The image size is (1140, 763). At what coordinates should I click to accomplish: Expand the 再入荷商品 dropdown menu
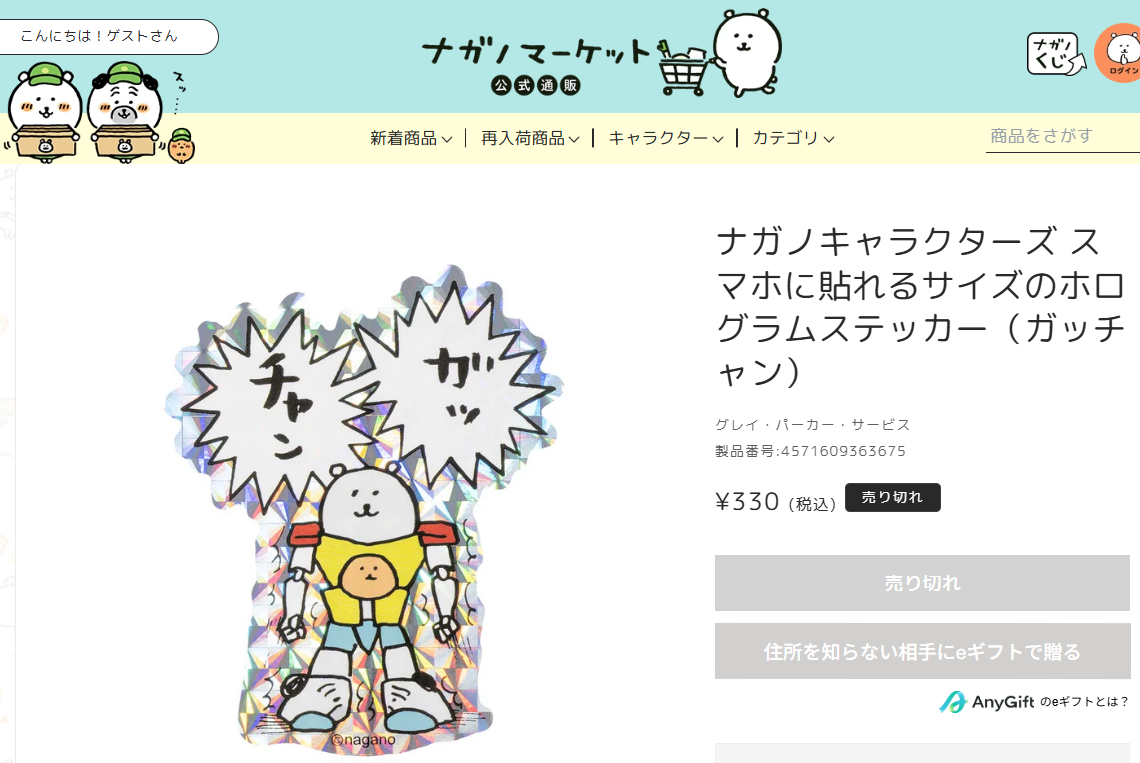pyautogui.click(x=530, y=138)
